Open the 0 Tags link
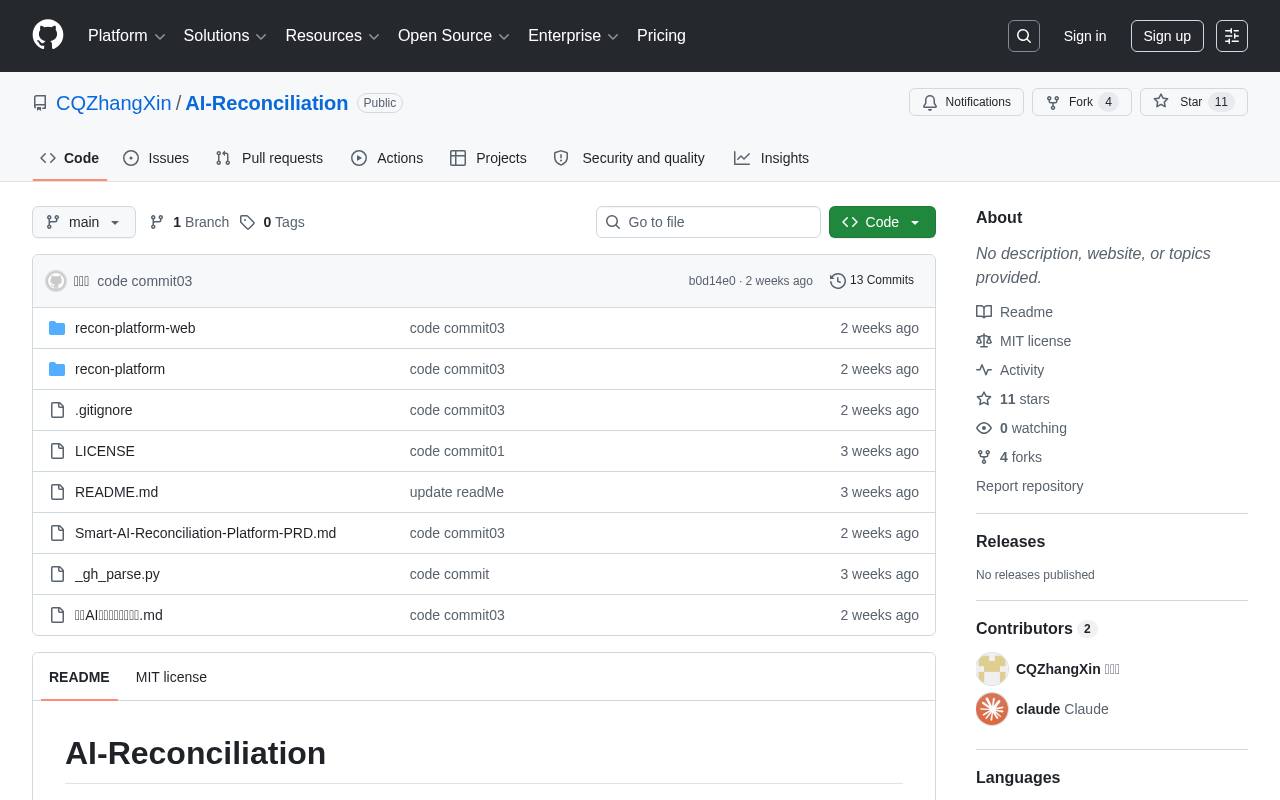This screenshot has width=1280, height=800. coord(272,222)
